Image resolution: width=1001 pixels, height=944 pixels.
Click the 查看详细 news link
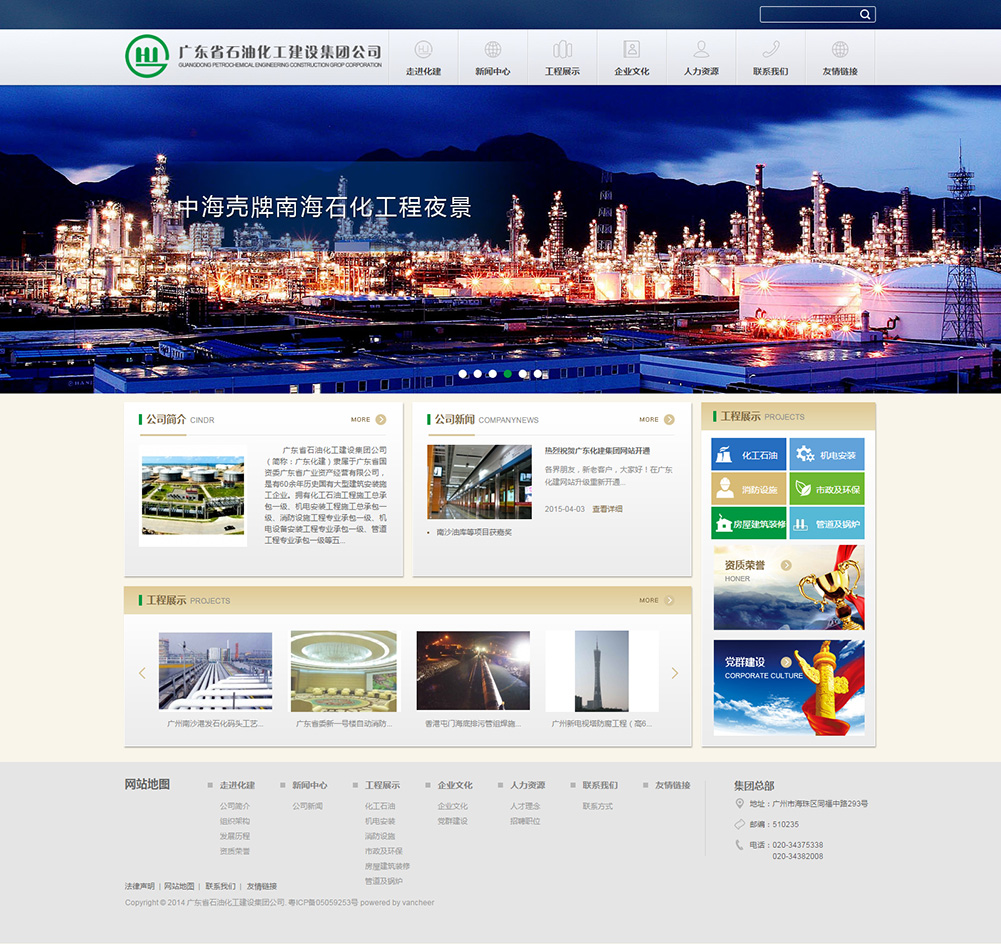(x=607, y=509)
